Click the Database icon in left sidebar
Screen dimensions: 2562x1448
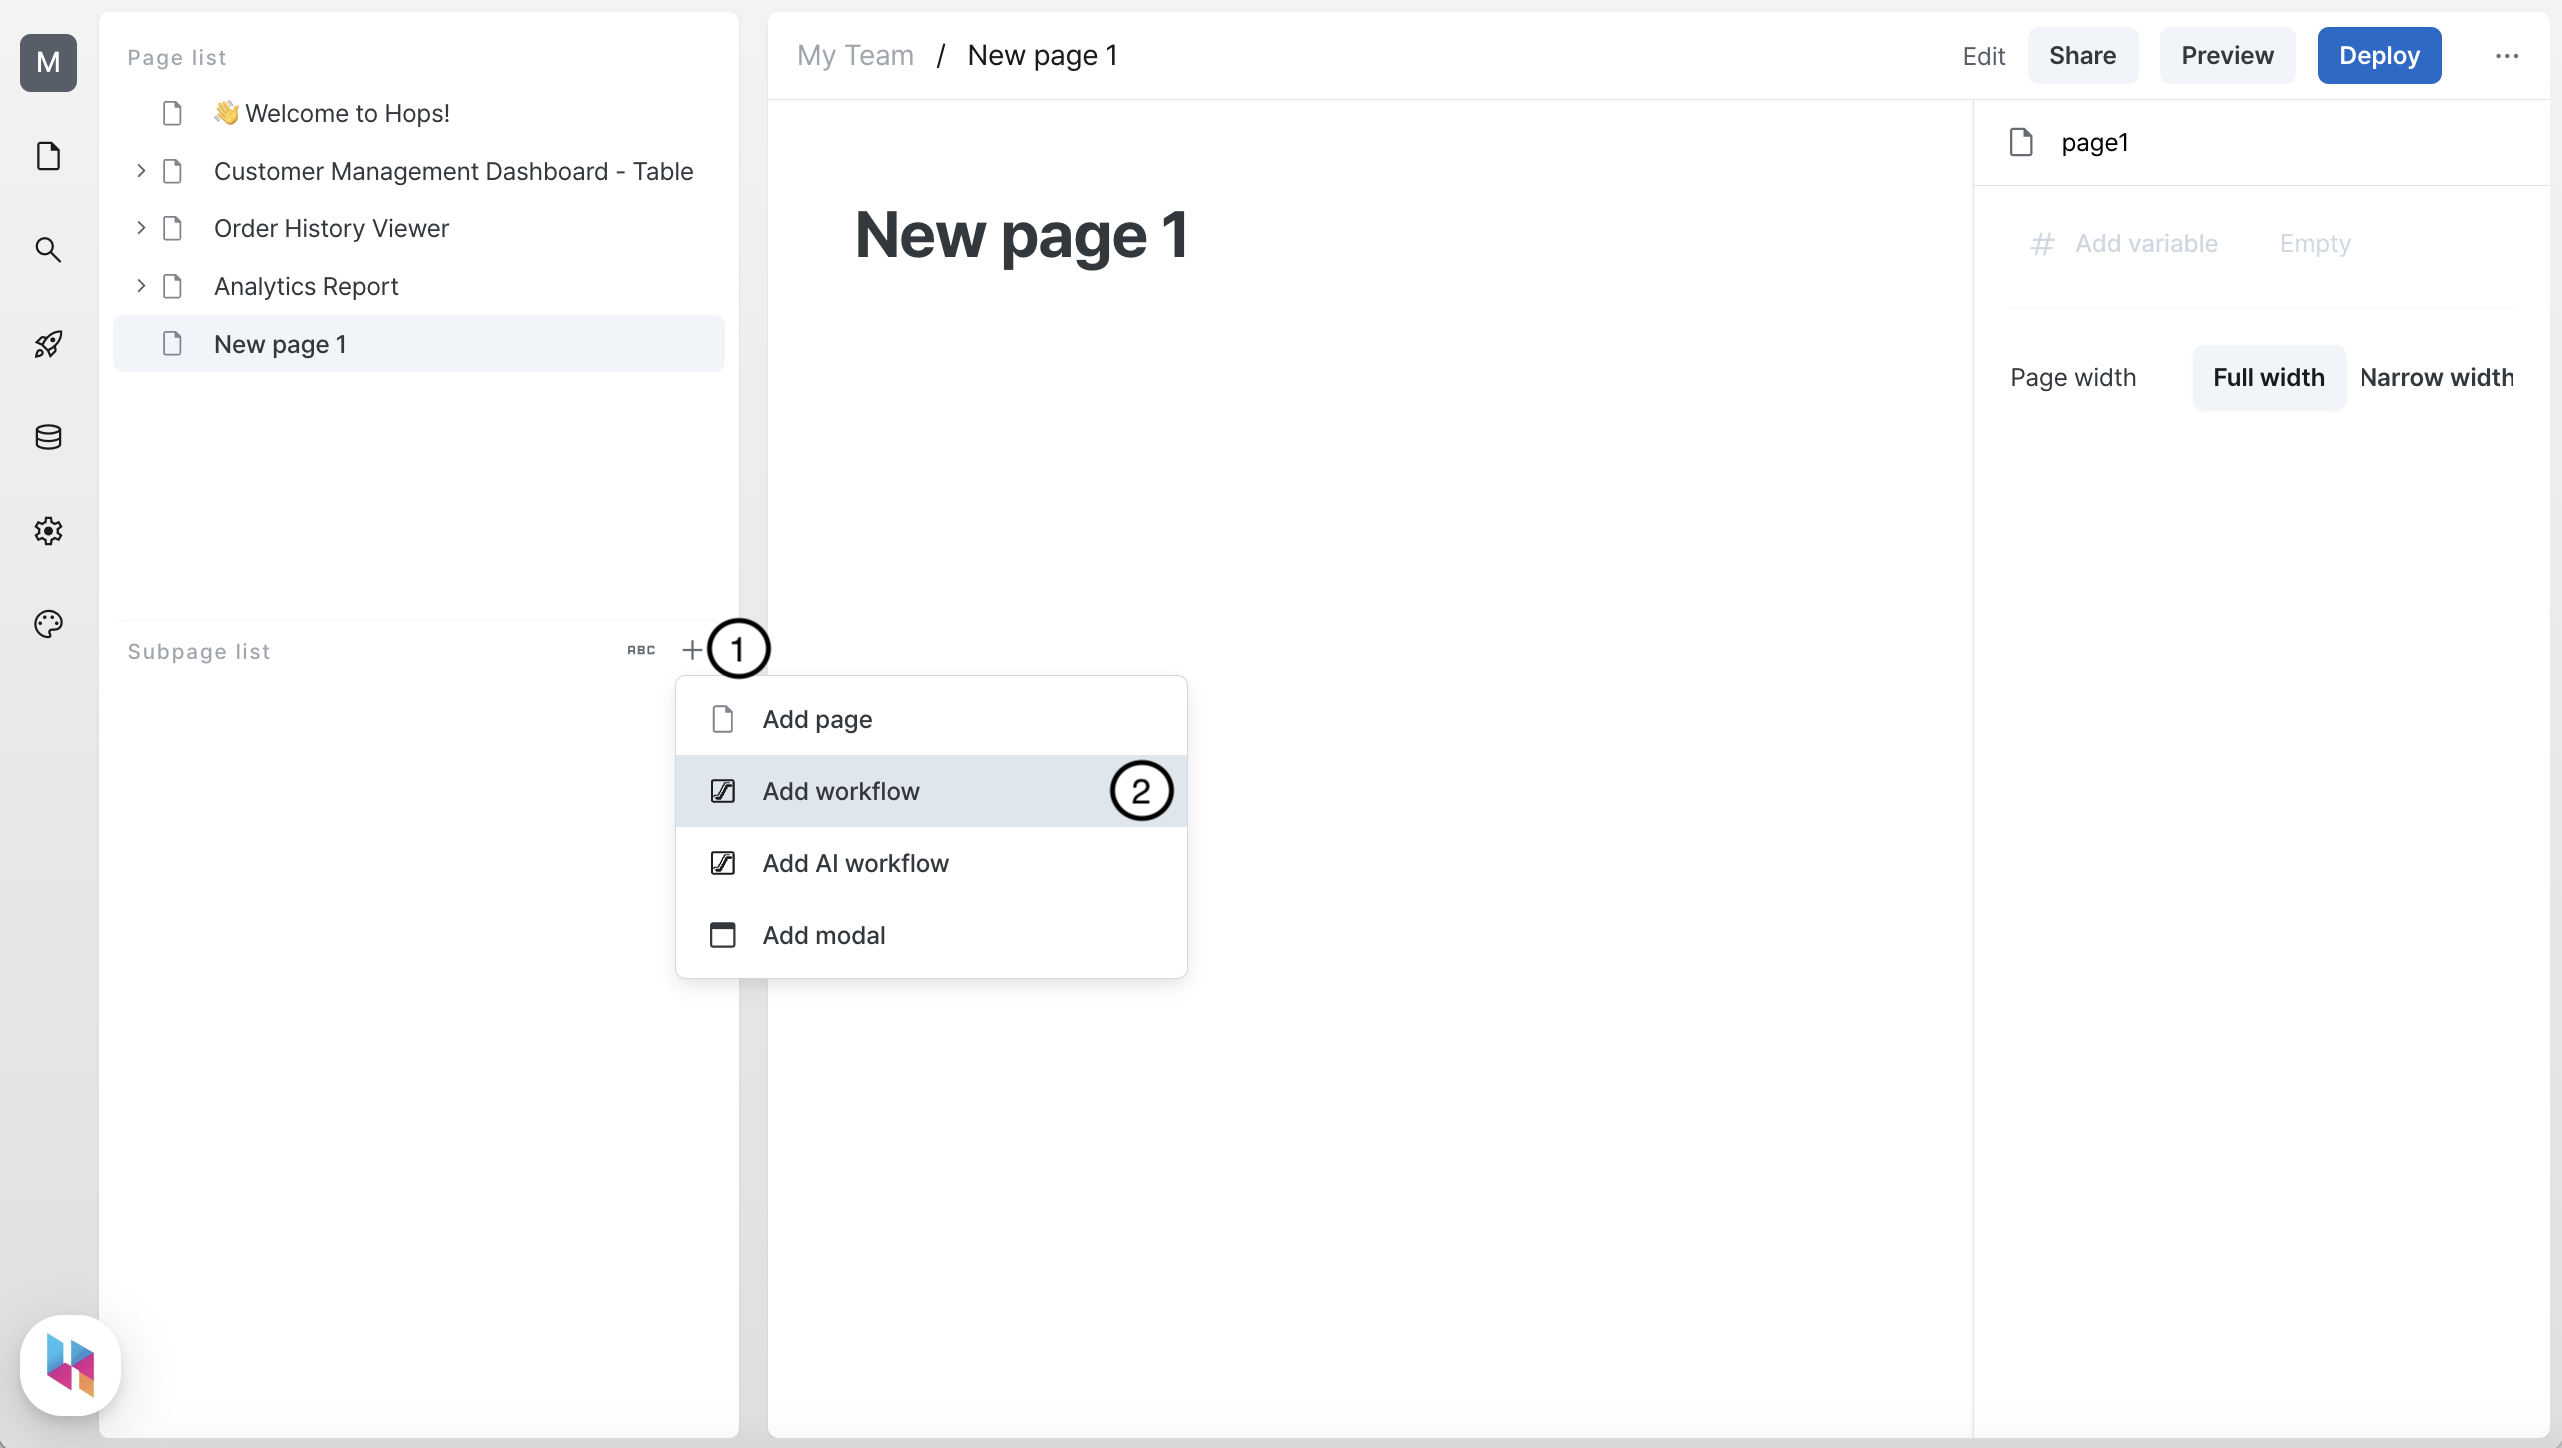click(48, 438)
